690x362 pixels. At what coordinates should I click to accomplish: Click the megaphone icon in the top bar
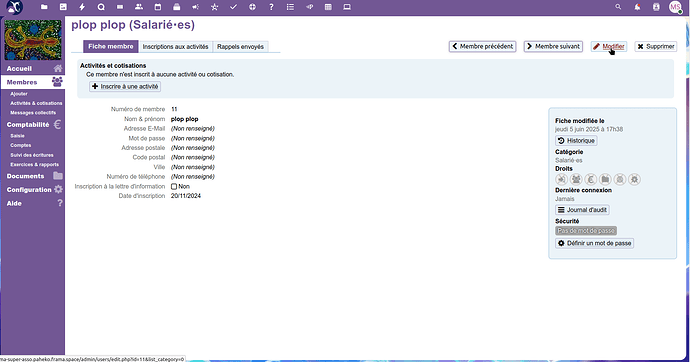coord(195,7)
